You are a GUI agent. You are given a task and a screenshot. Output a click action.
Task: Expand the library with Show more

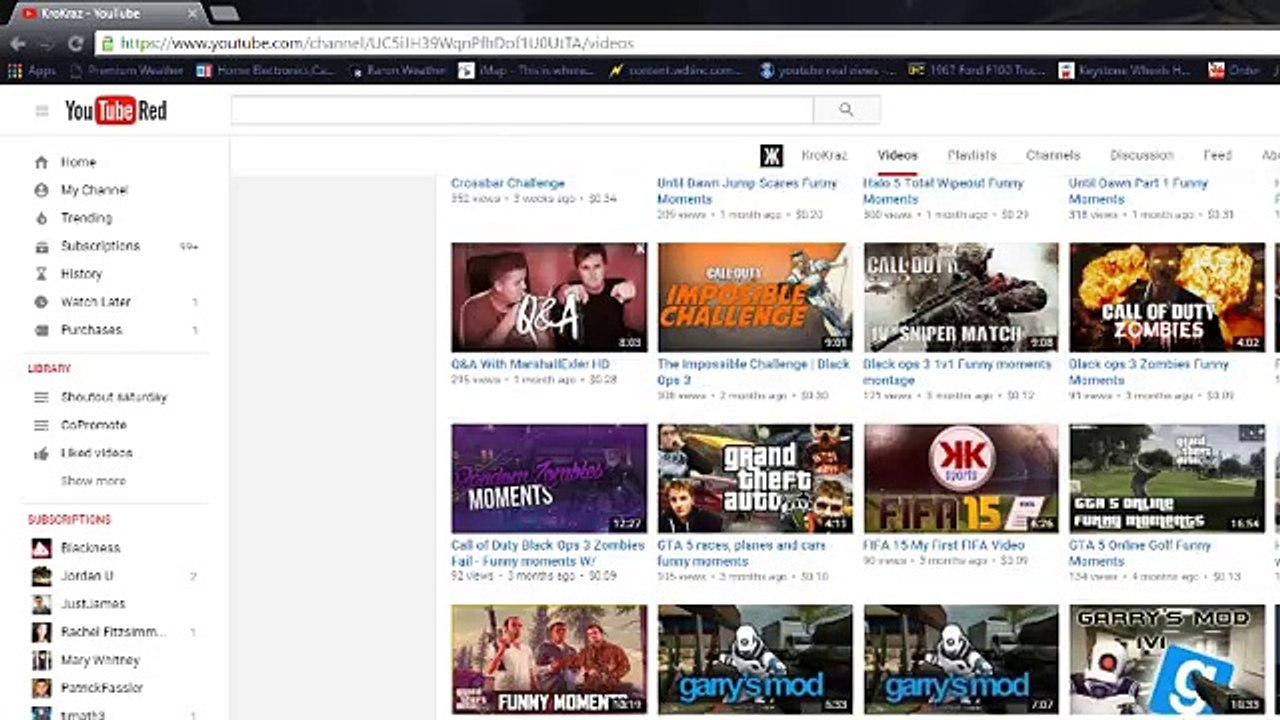click(93, 481)
